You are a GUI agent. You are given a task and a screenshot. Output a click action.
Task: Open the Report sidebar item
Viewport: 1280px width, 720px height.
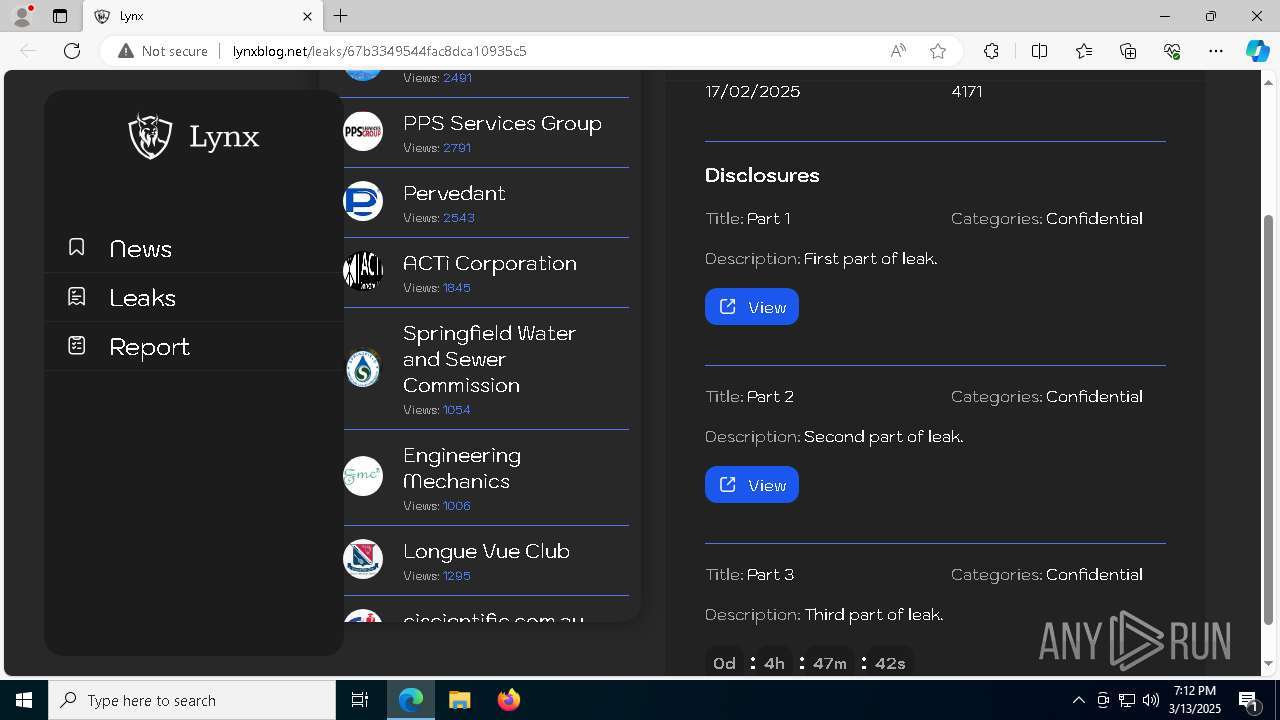194,346
